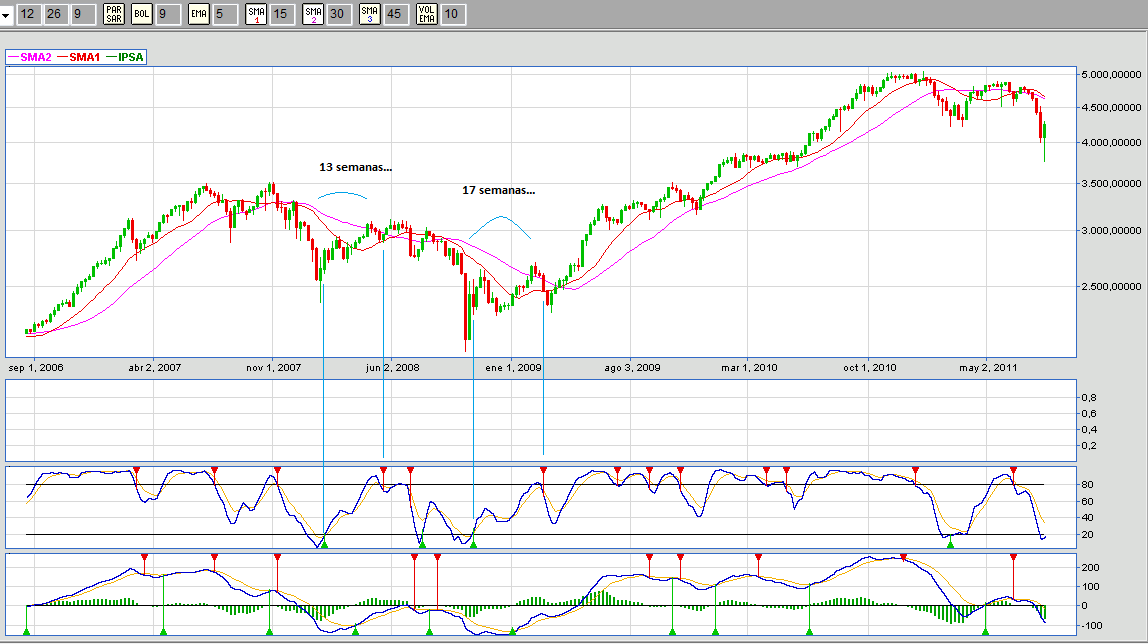Toggle the SMA 1 moving average
The height and width of the screenshot is (644, 1148).
click(x=256, y=14)
